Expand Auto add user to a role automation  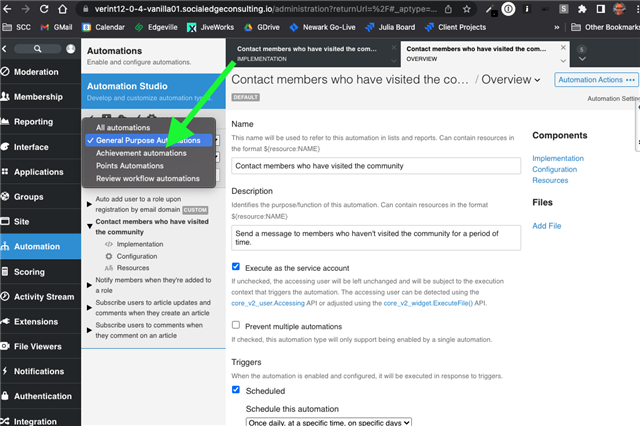[x=89, y=204]
